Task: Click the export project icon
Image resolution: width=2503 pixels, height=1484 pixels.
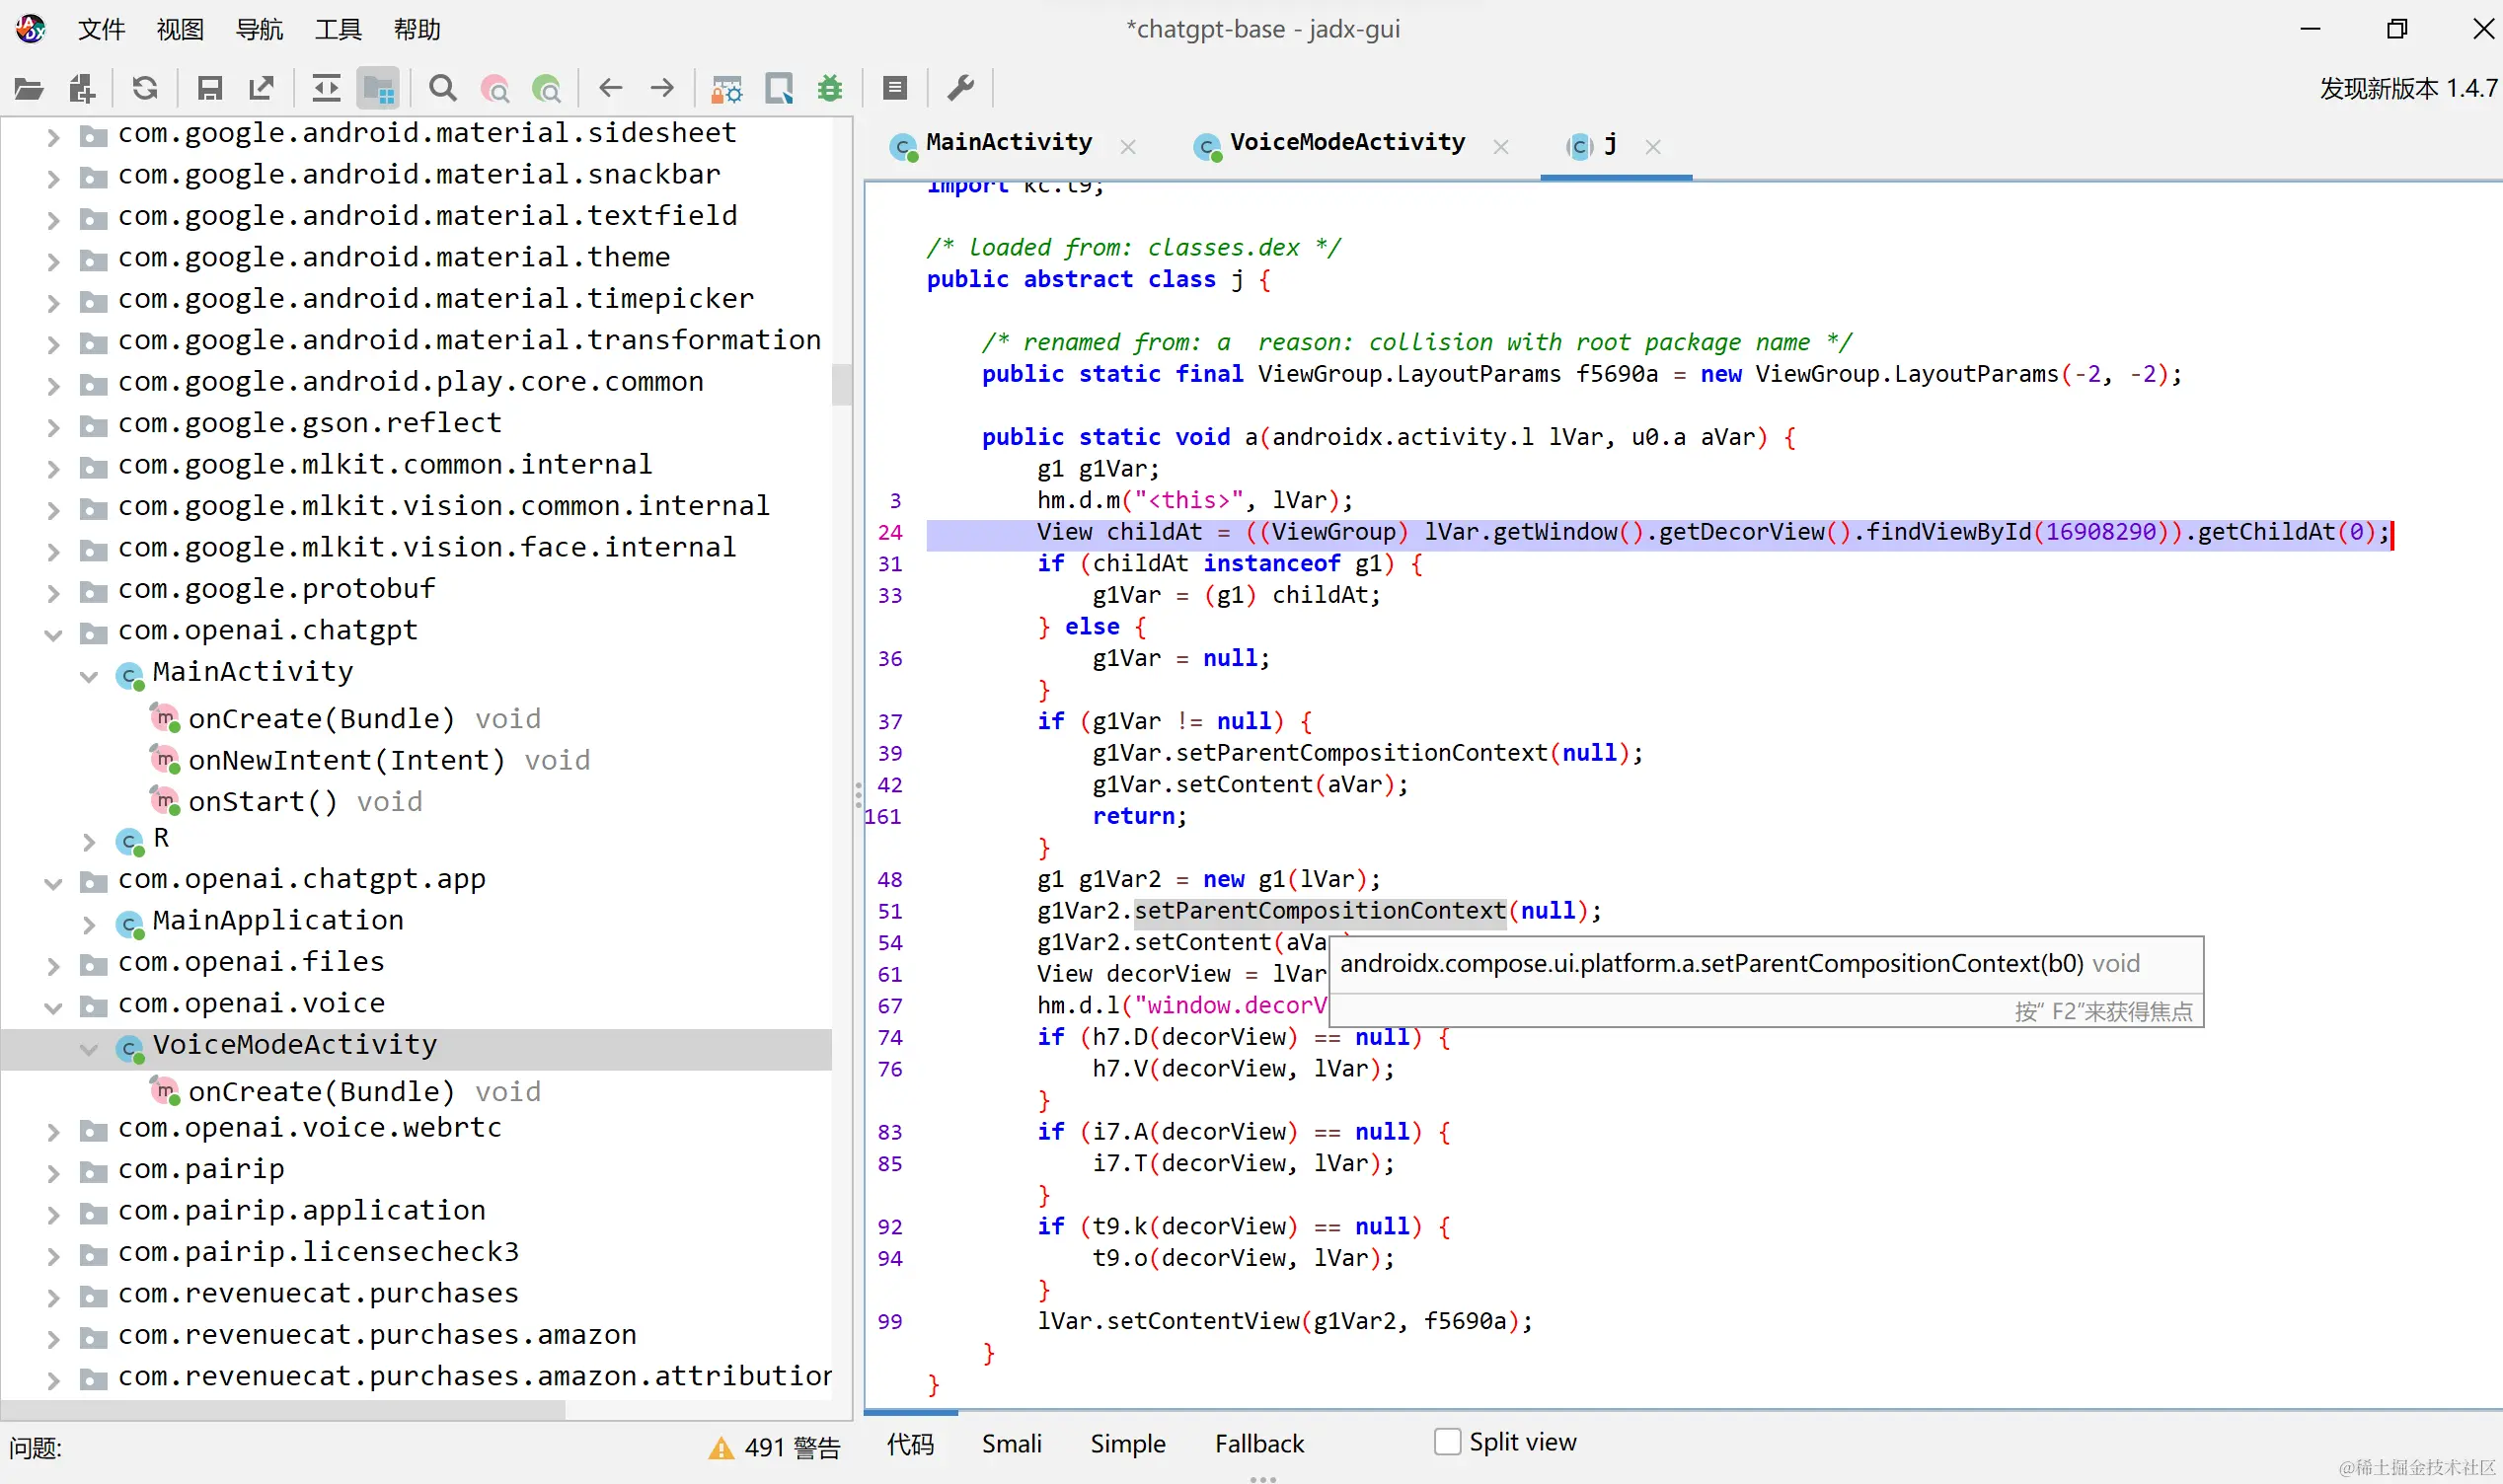Action: coord(262,89)
